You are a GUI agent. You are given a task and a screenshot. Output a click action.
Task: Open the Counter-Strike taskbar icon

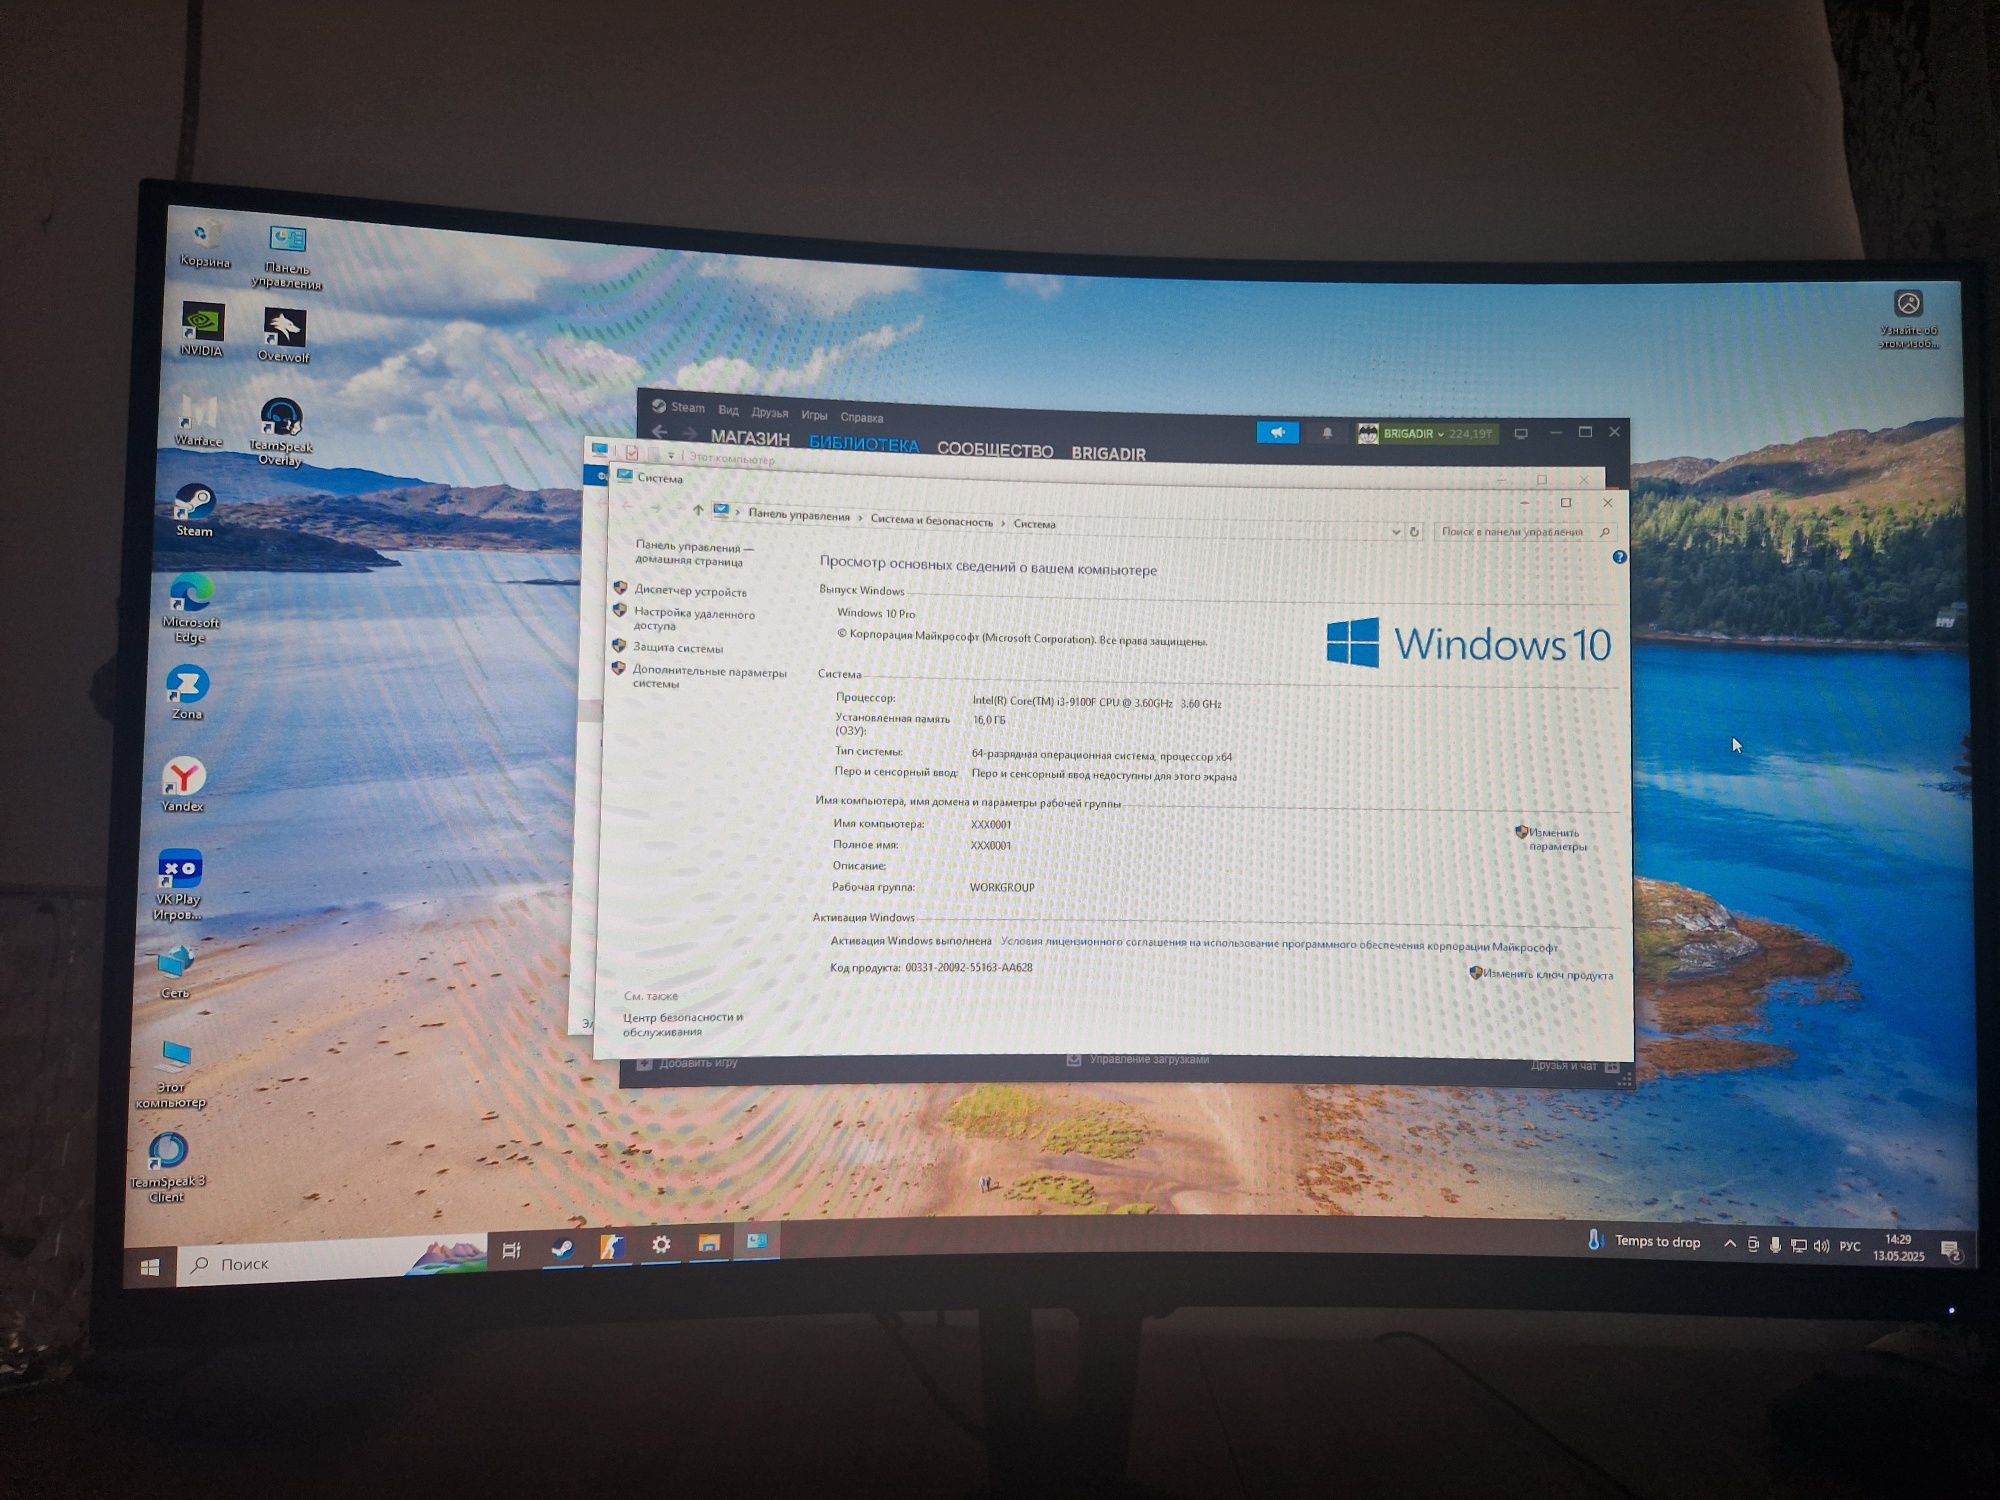612,1246
